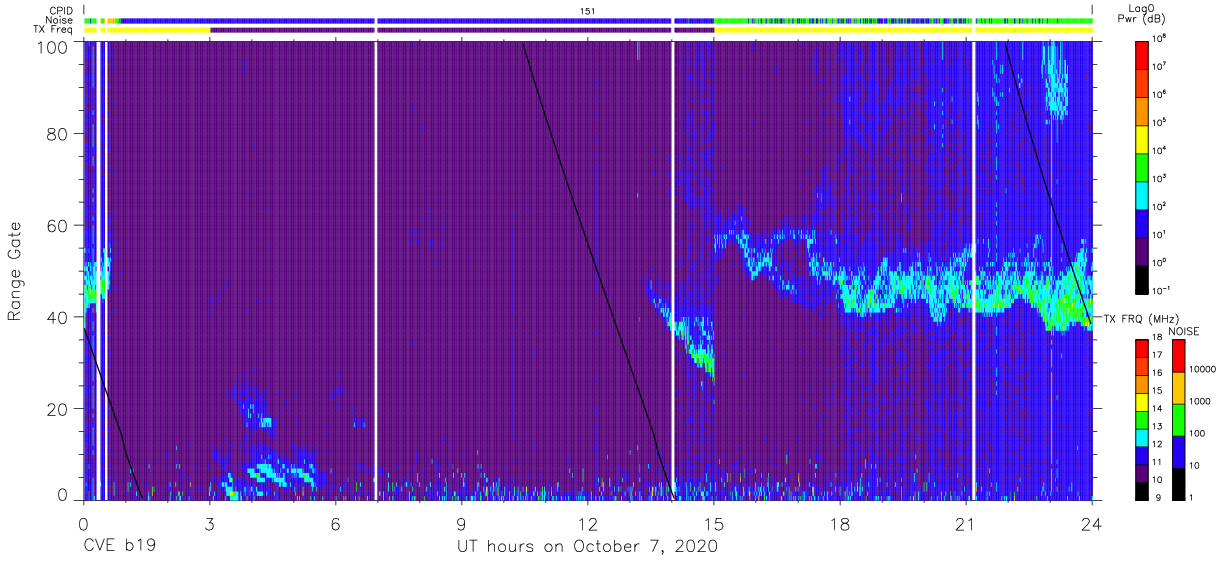1228x567 pixels.
Task: Click the '60' tick on Range Gate axis
Action: pyautogui.click(x=59, y=226)
